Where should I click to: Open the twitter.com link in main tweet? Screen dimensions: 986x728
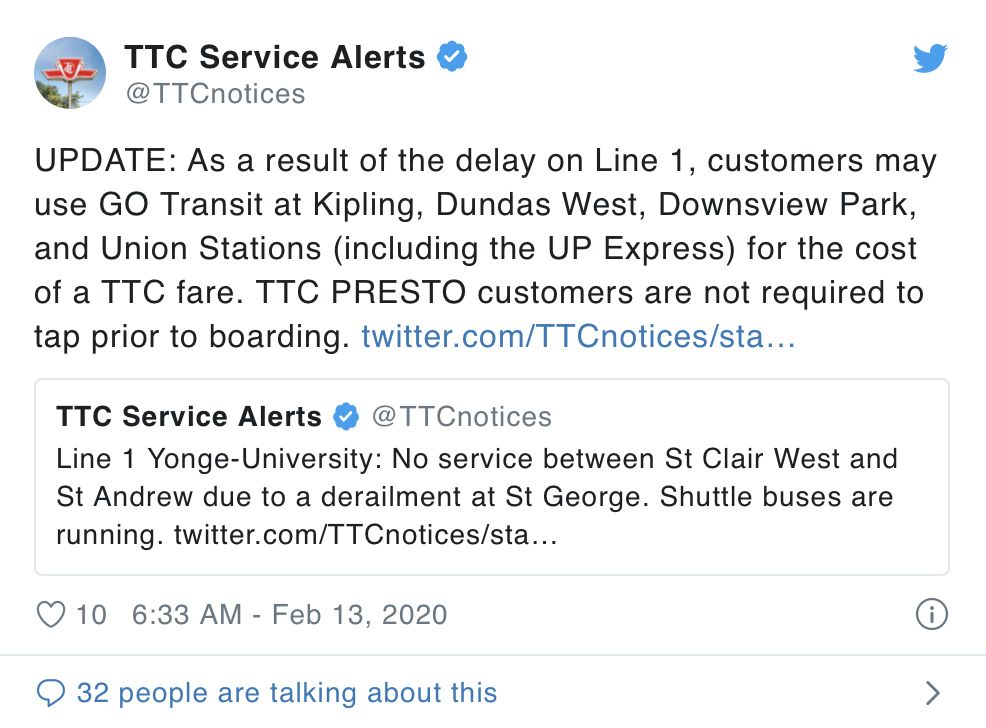(x=578, y=336)
